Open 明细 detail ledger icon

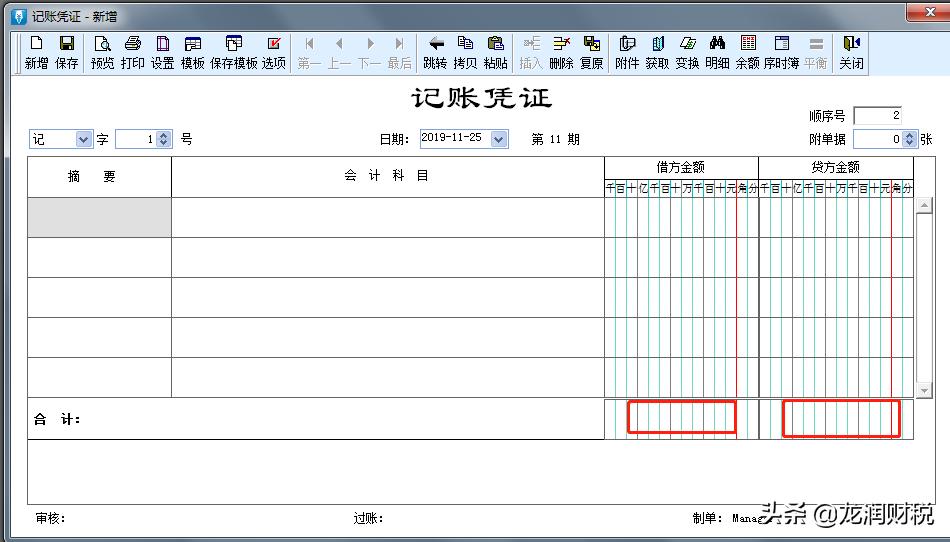pyautogui.click(x=717, y=52)
